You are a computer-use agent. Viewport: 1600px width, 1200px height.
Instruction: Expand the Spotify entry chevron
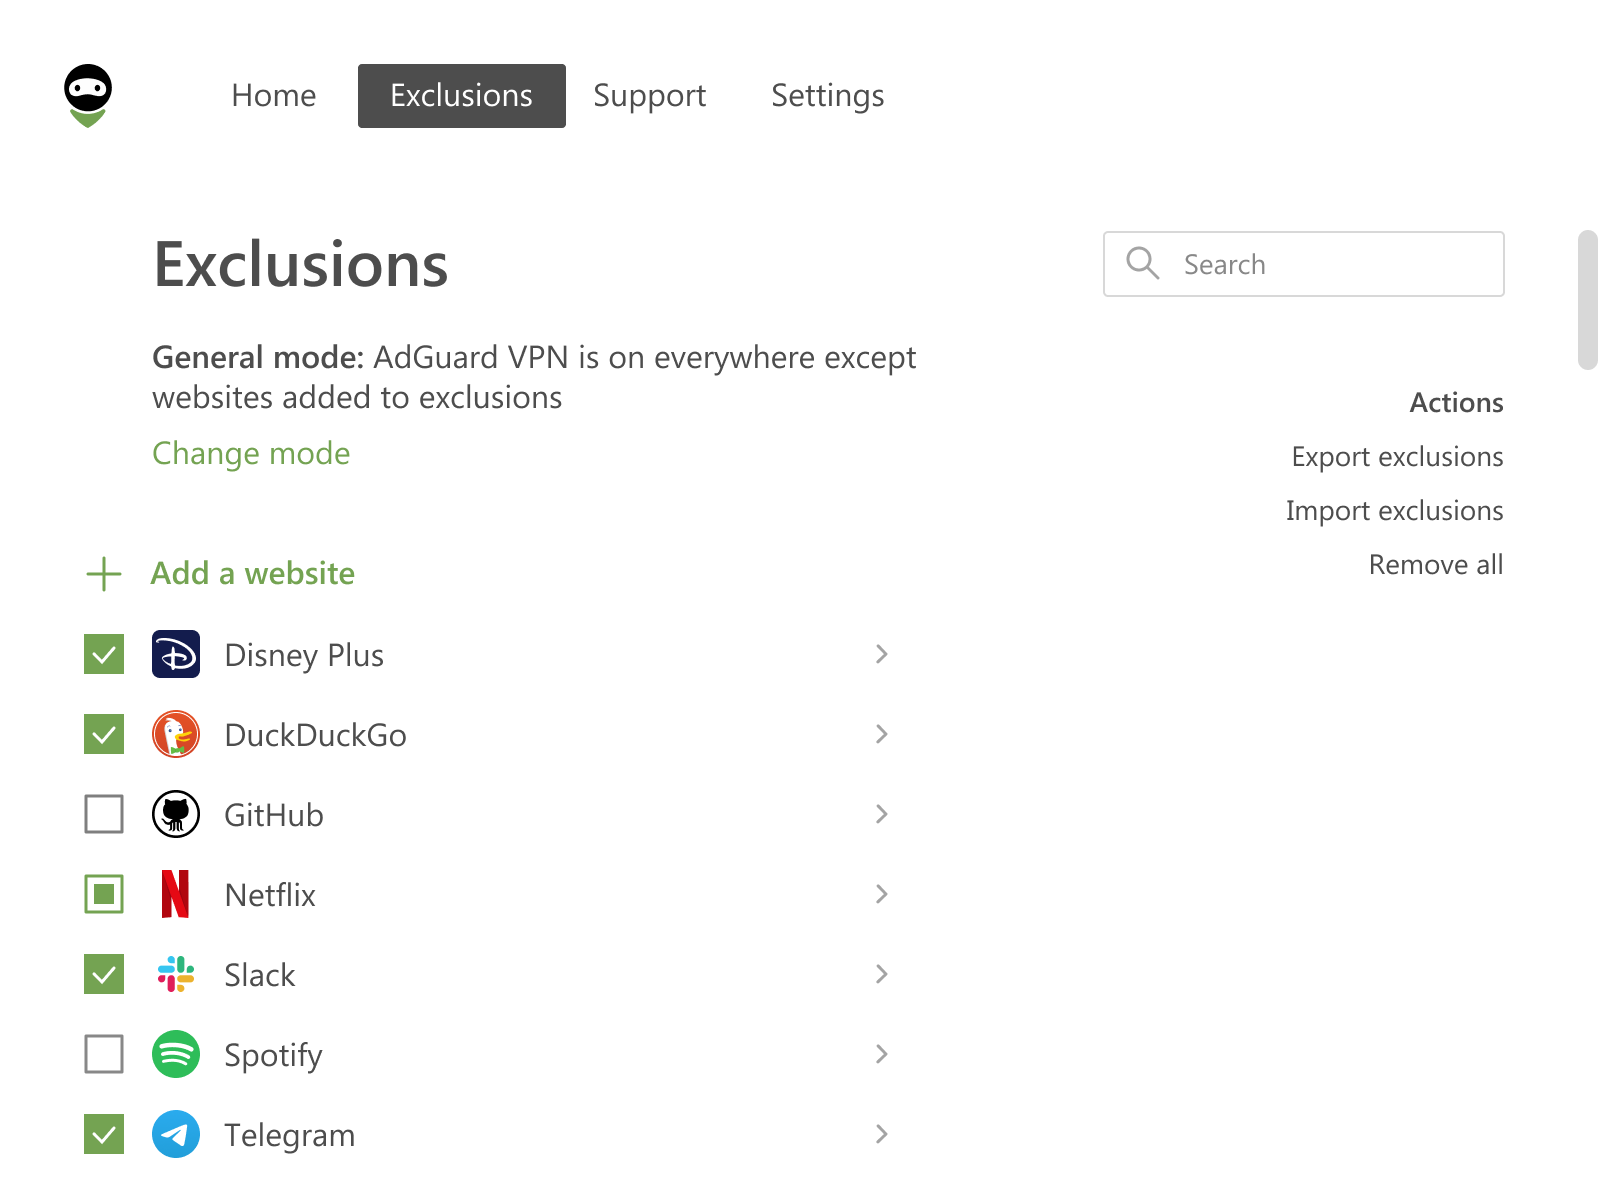[x=881, y=1055]
